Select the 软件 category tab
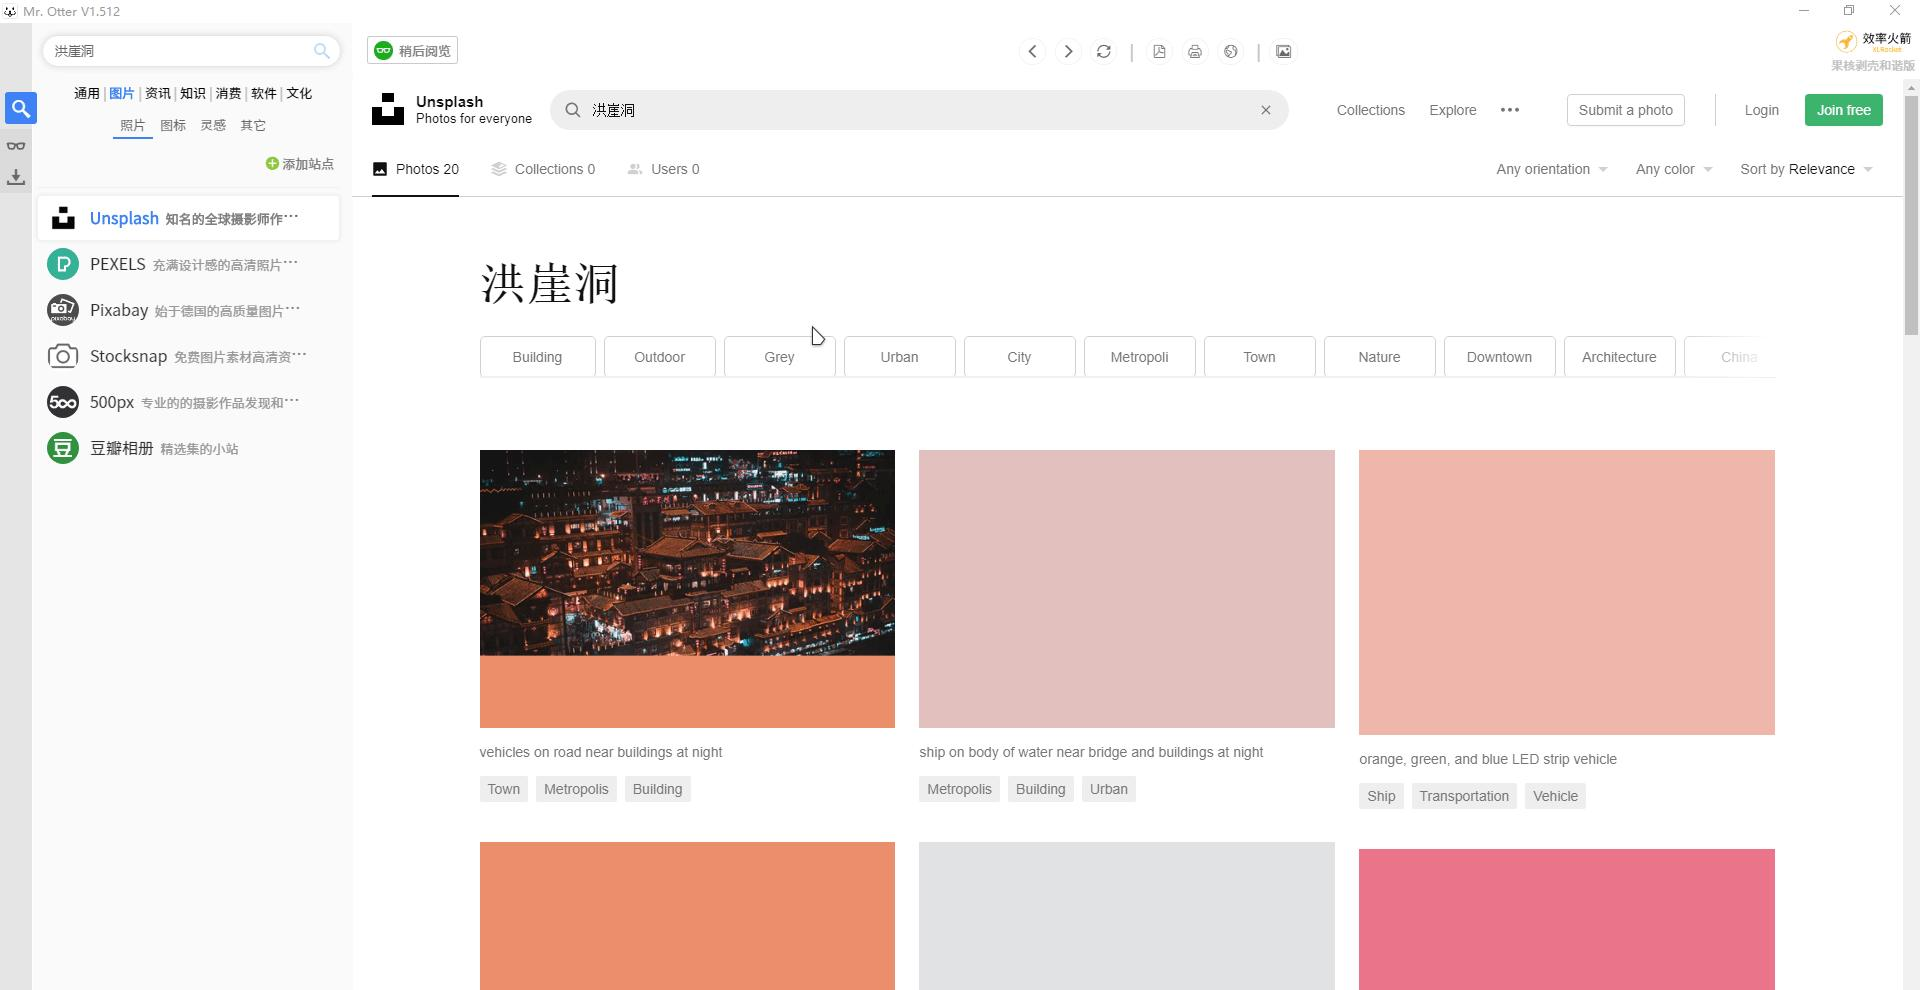Screen dimensions: 1920x990 [x=264, y=93]
